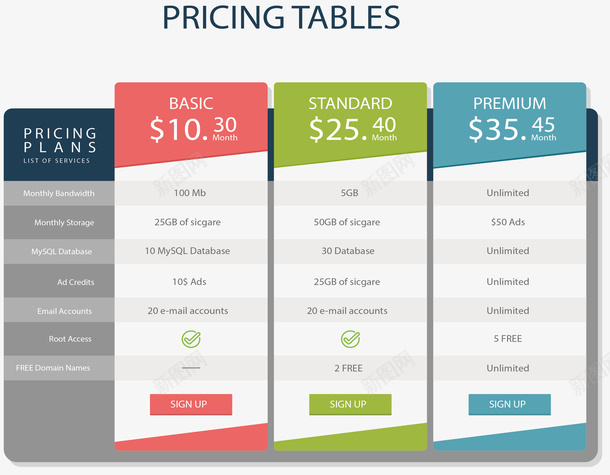Screen dimensions: 610x475
Task: Click the Monthly Bandwidth row label
Action: (59, 193)
